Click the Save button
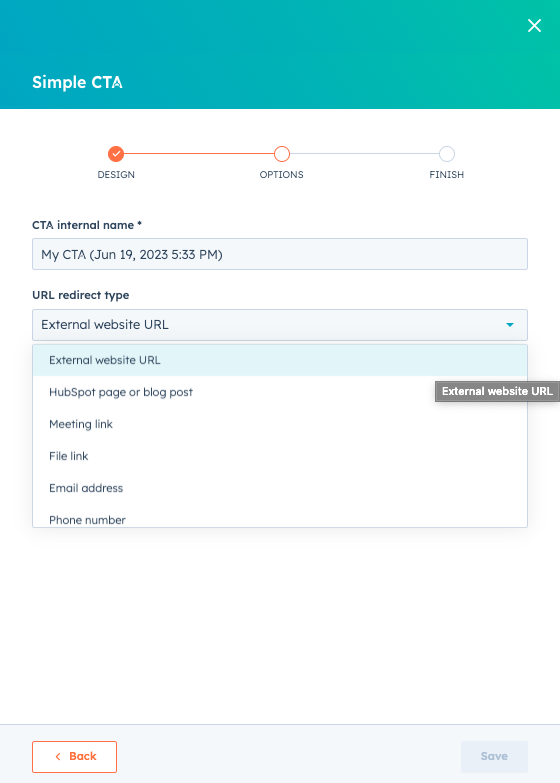The image size is (560, 783). [494, 757]
